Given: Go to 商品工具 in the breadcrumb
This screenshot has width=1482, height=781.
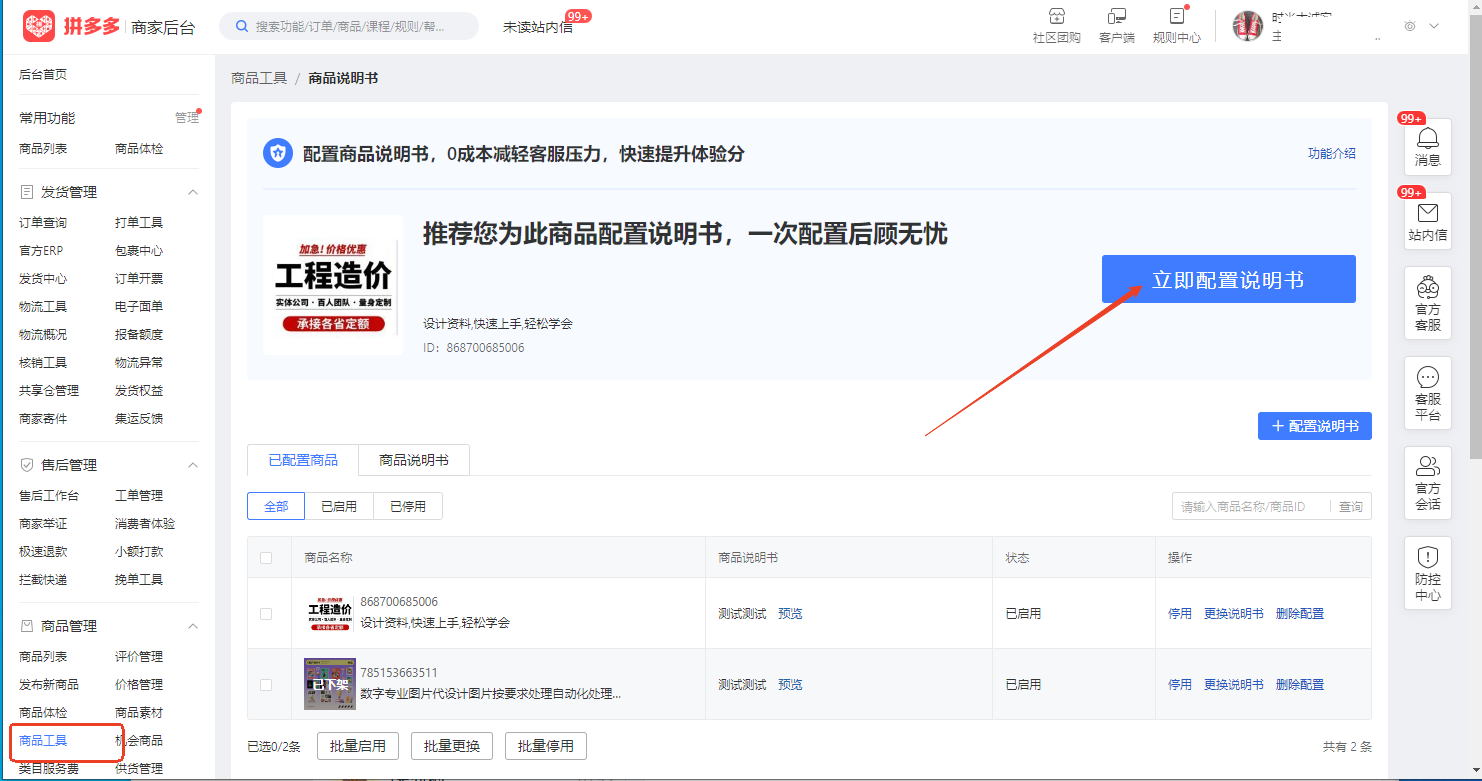Looking at the screenshot, I should point(259,78).
